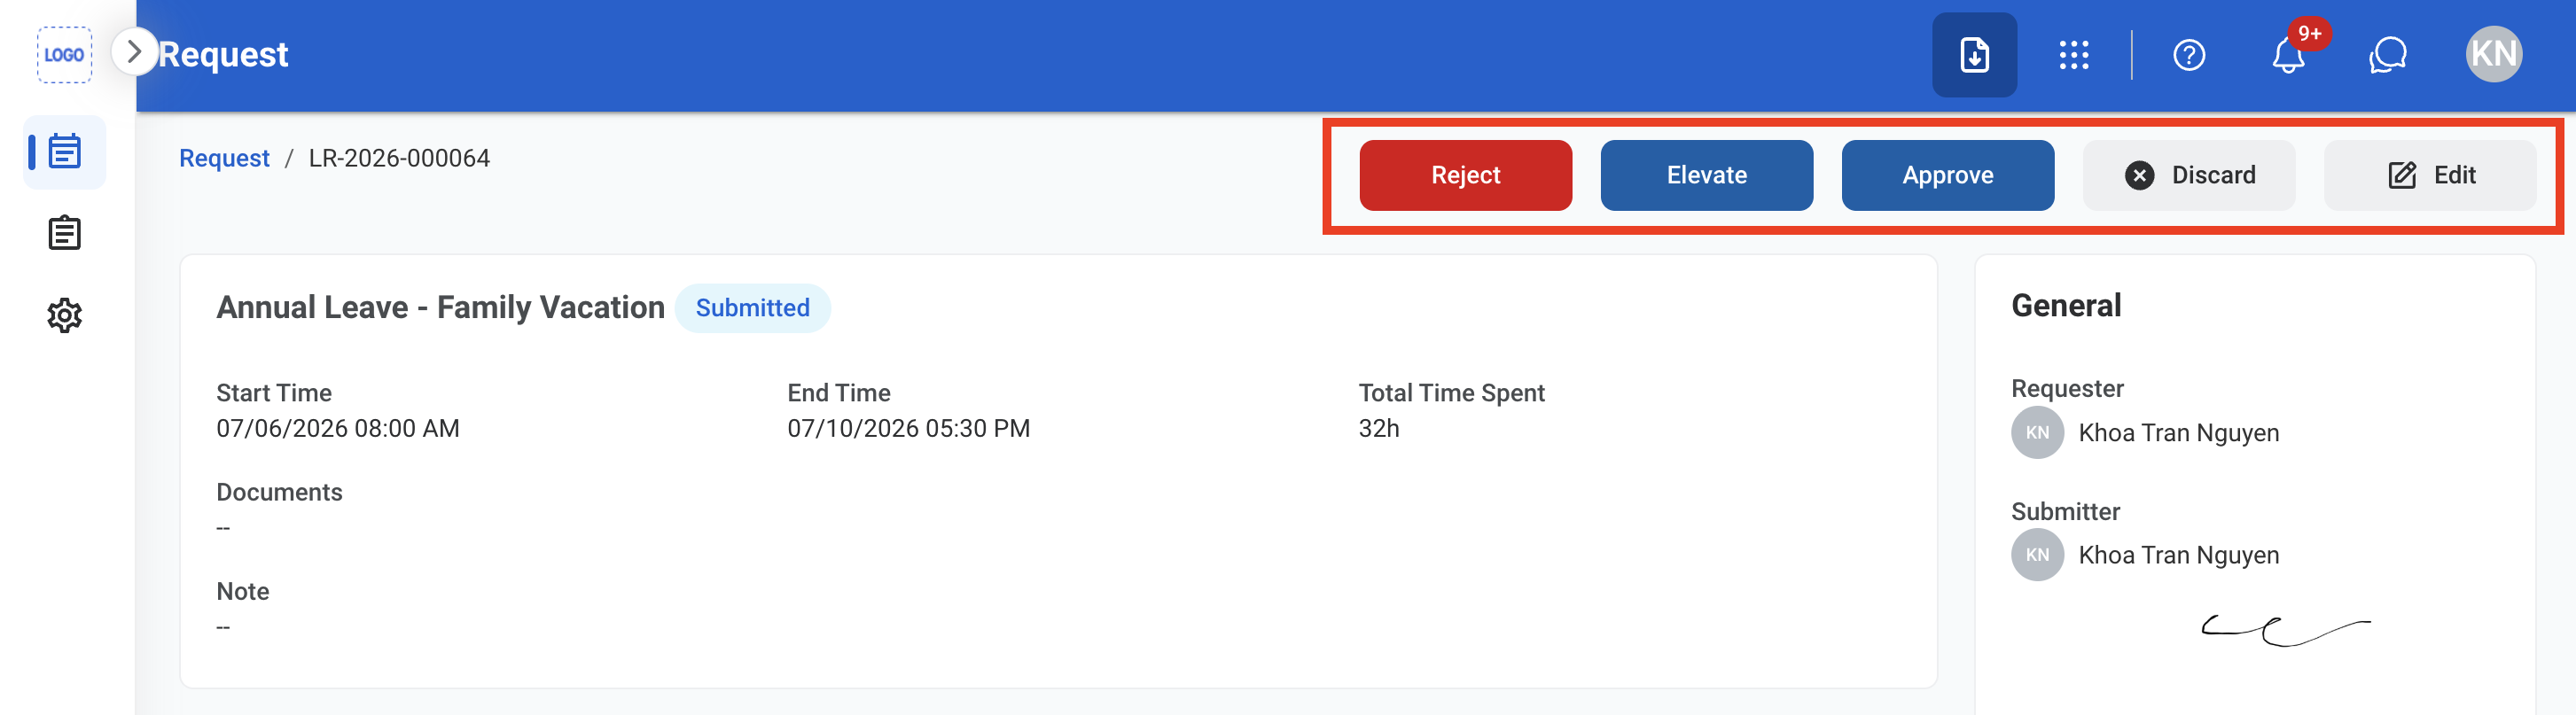Open the KN user profile avatar
This screenshot has height=715, width=2576.
[2493, 54]
